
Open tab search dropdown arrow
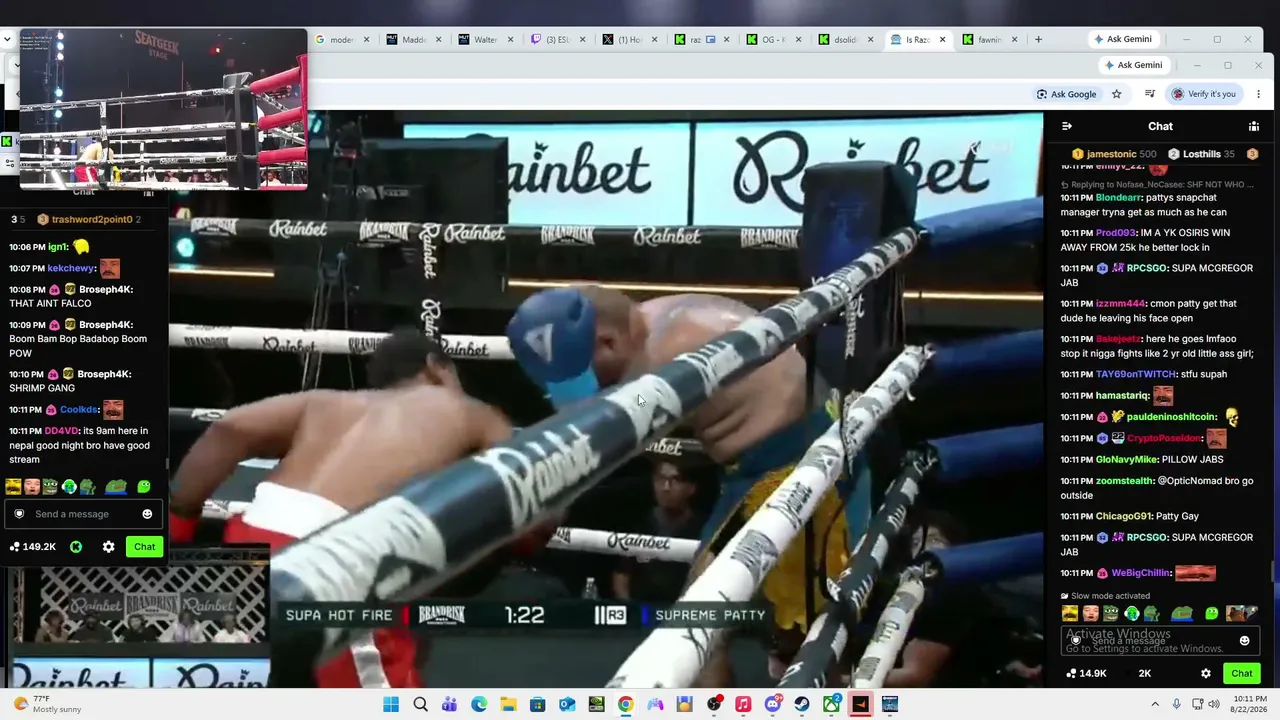click(x=8, y=39)
